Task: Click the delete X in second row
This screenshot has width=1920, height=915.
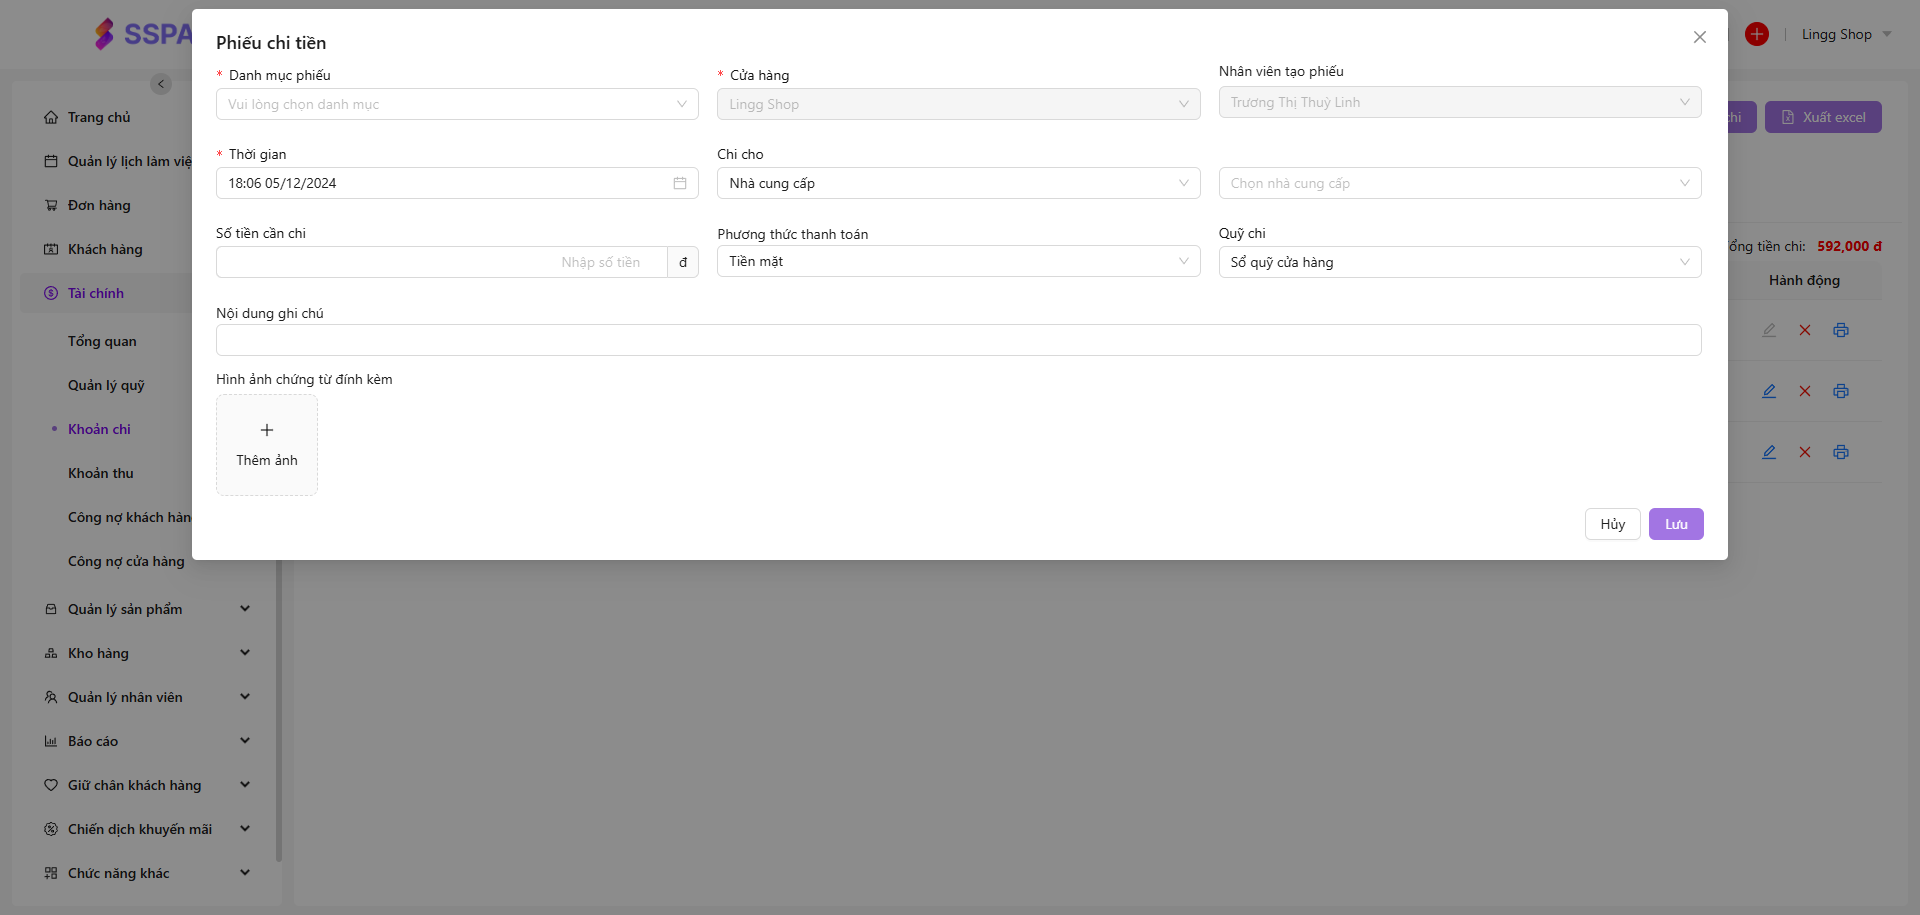Action: tap(1805, 391)
